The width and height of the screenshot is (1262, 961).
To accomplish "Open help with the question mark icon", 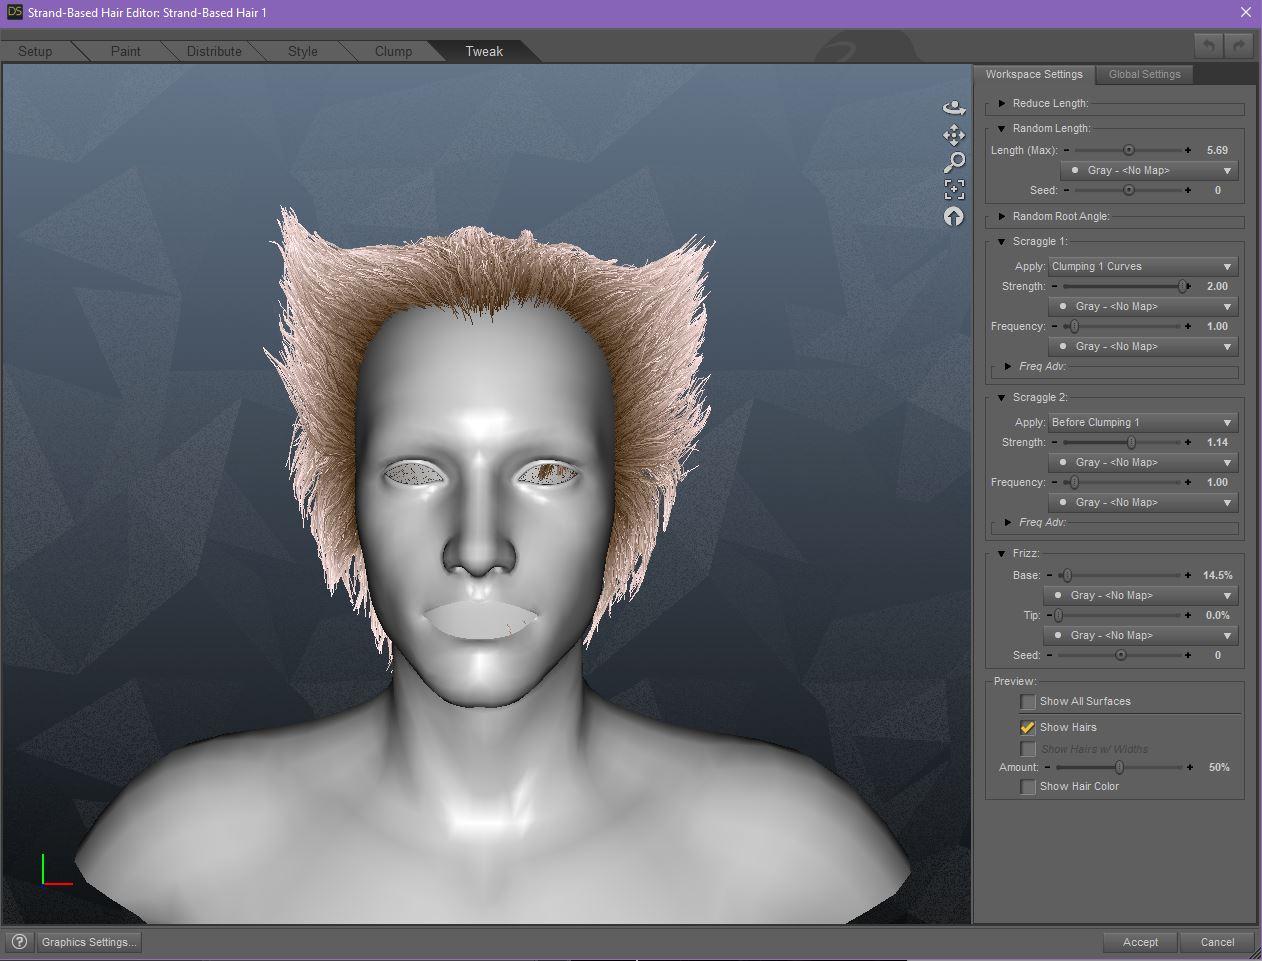I will point(18,942).
